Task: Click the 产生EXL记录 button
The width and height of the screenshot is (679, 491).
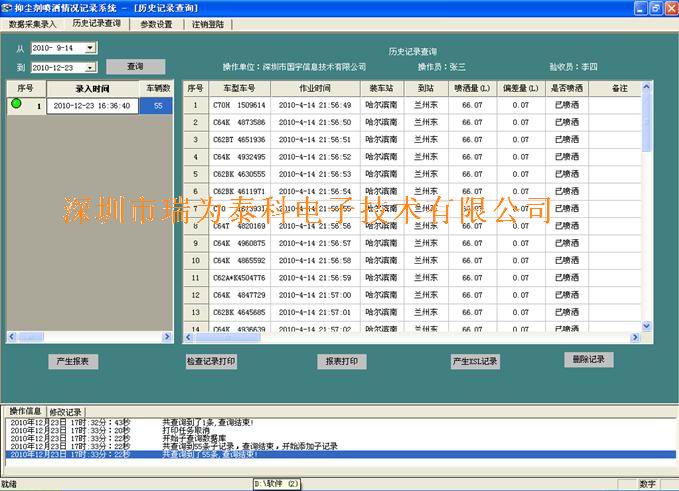Action: [x=474, y=361]
